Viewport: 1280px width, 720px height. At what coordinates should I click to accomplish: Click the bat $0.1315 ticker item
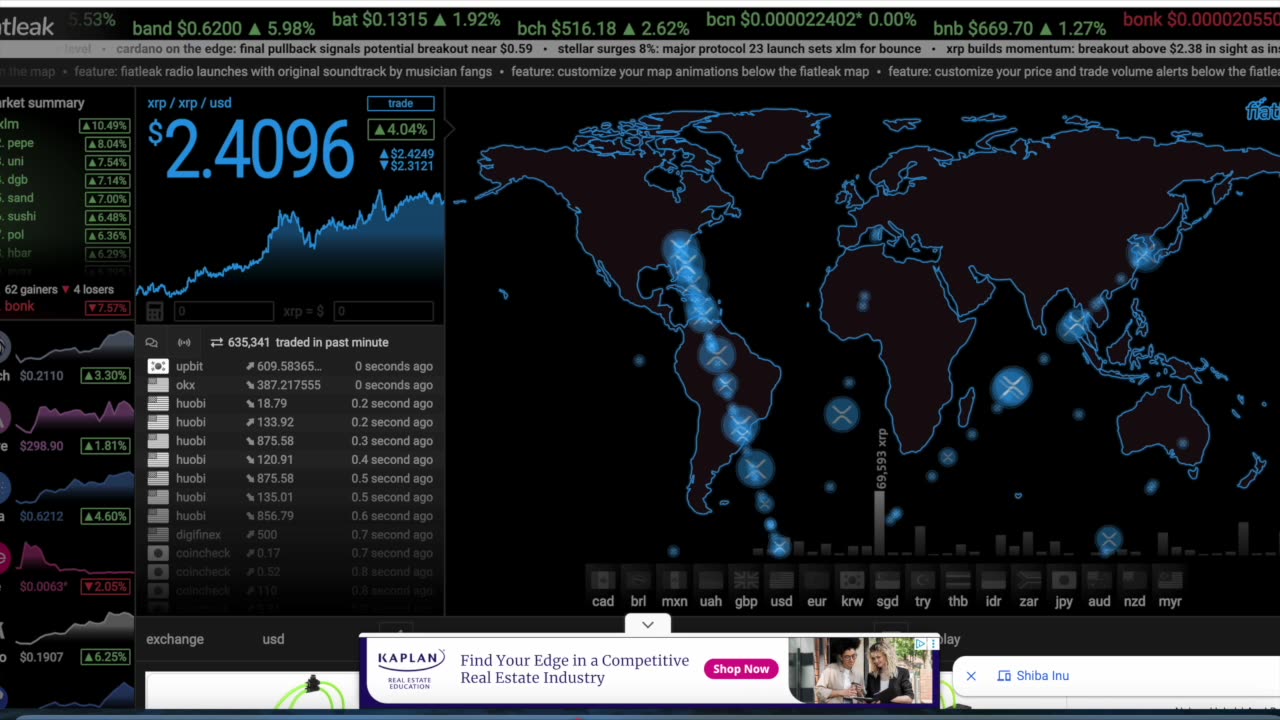click(416, 20)
